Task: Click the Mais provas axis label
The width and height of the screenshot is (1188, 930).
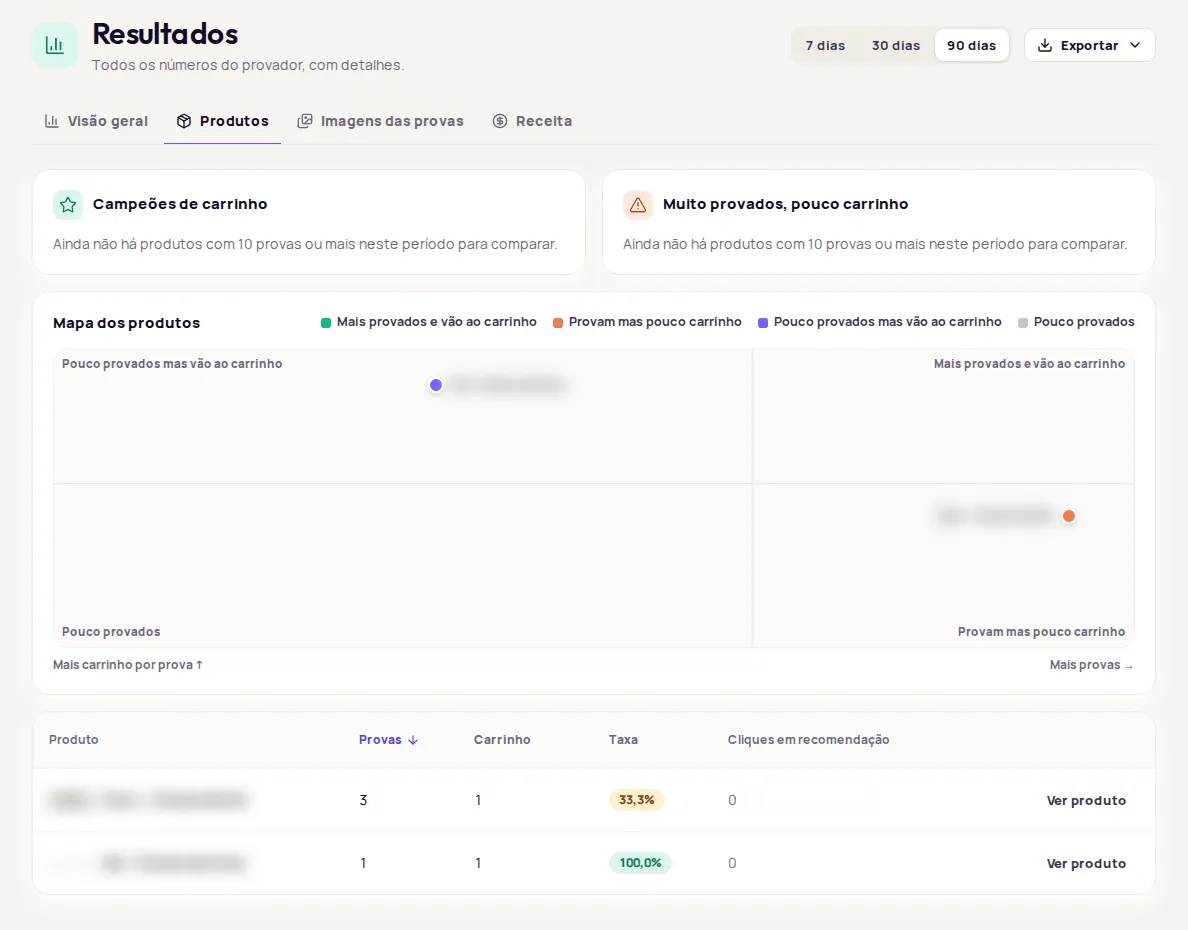Action: (1091, 665)
